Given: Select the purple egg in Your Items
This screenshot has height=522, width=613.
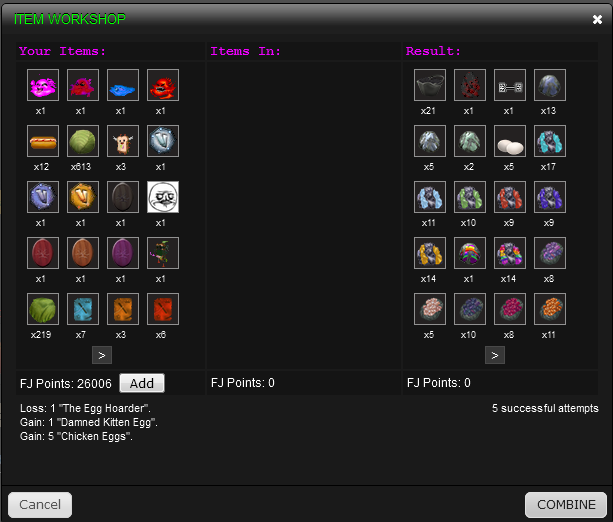Looking at the screenshot, I should (x=123, y=253).
